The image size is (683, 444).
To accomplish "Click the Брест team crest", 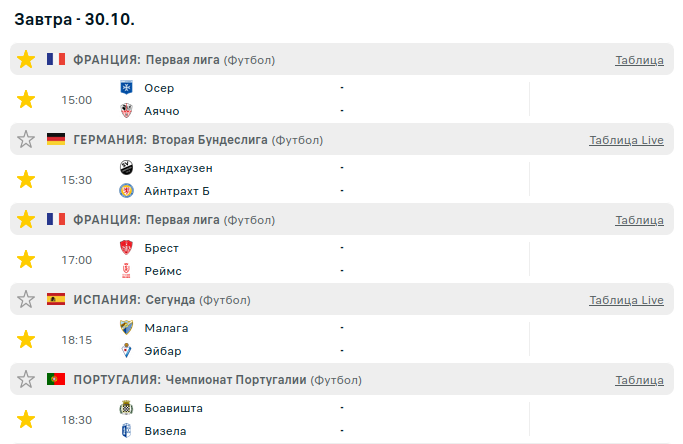I will tap(127, 248).
